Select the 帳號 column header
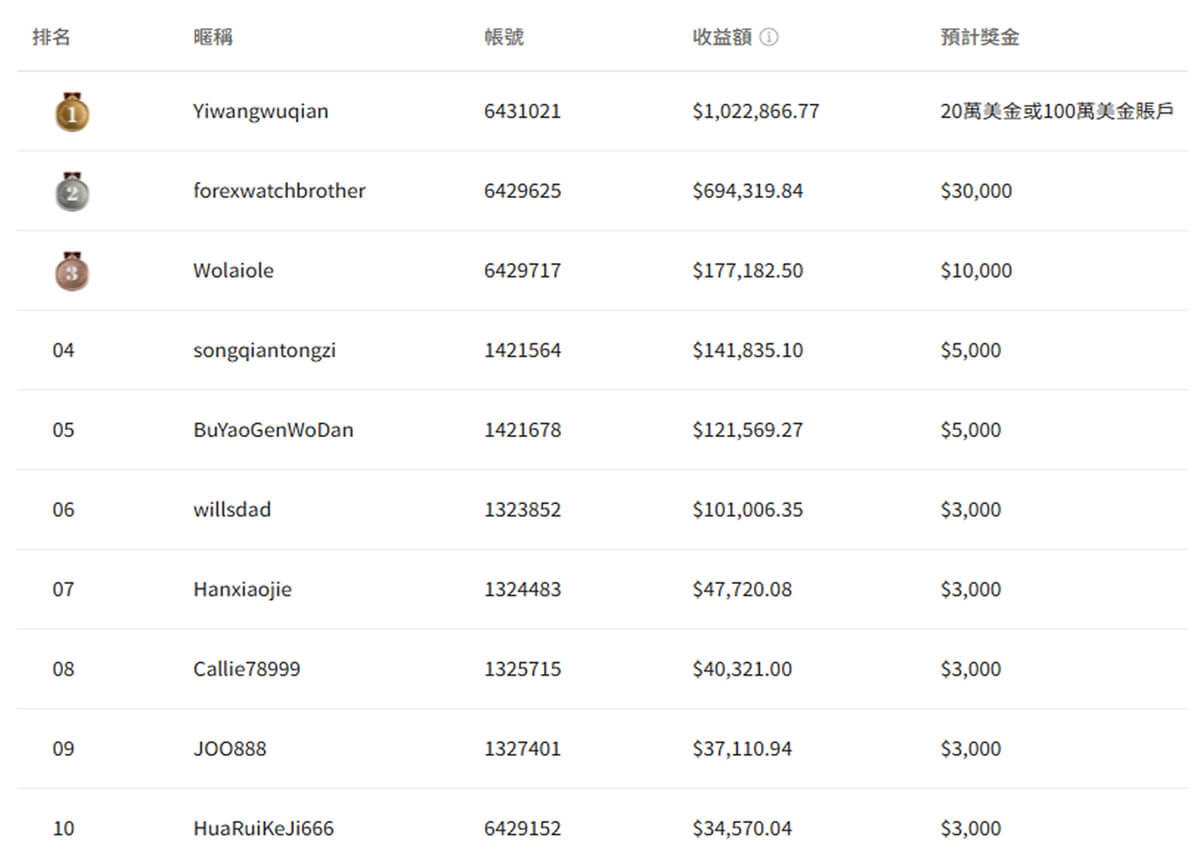The image size is (1200, 863). click(504, 38)
